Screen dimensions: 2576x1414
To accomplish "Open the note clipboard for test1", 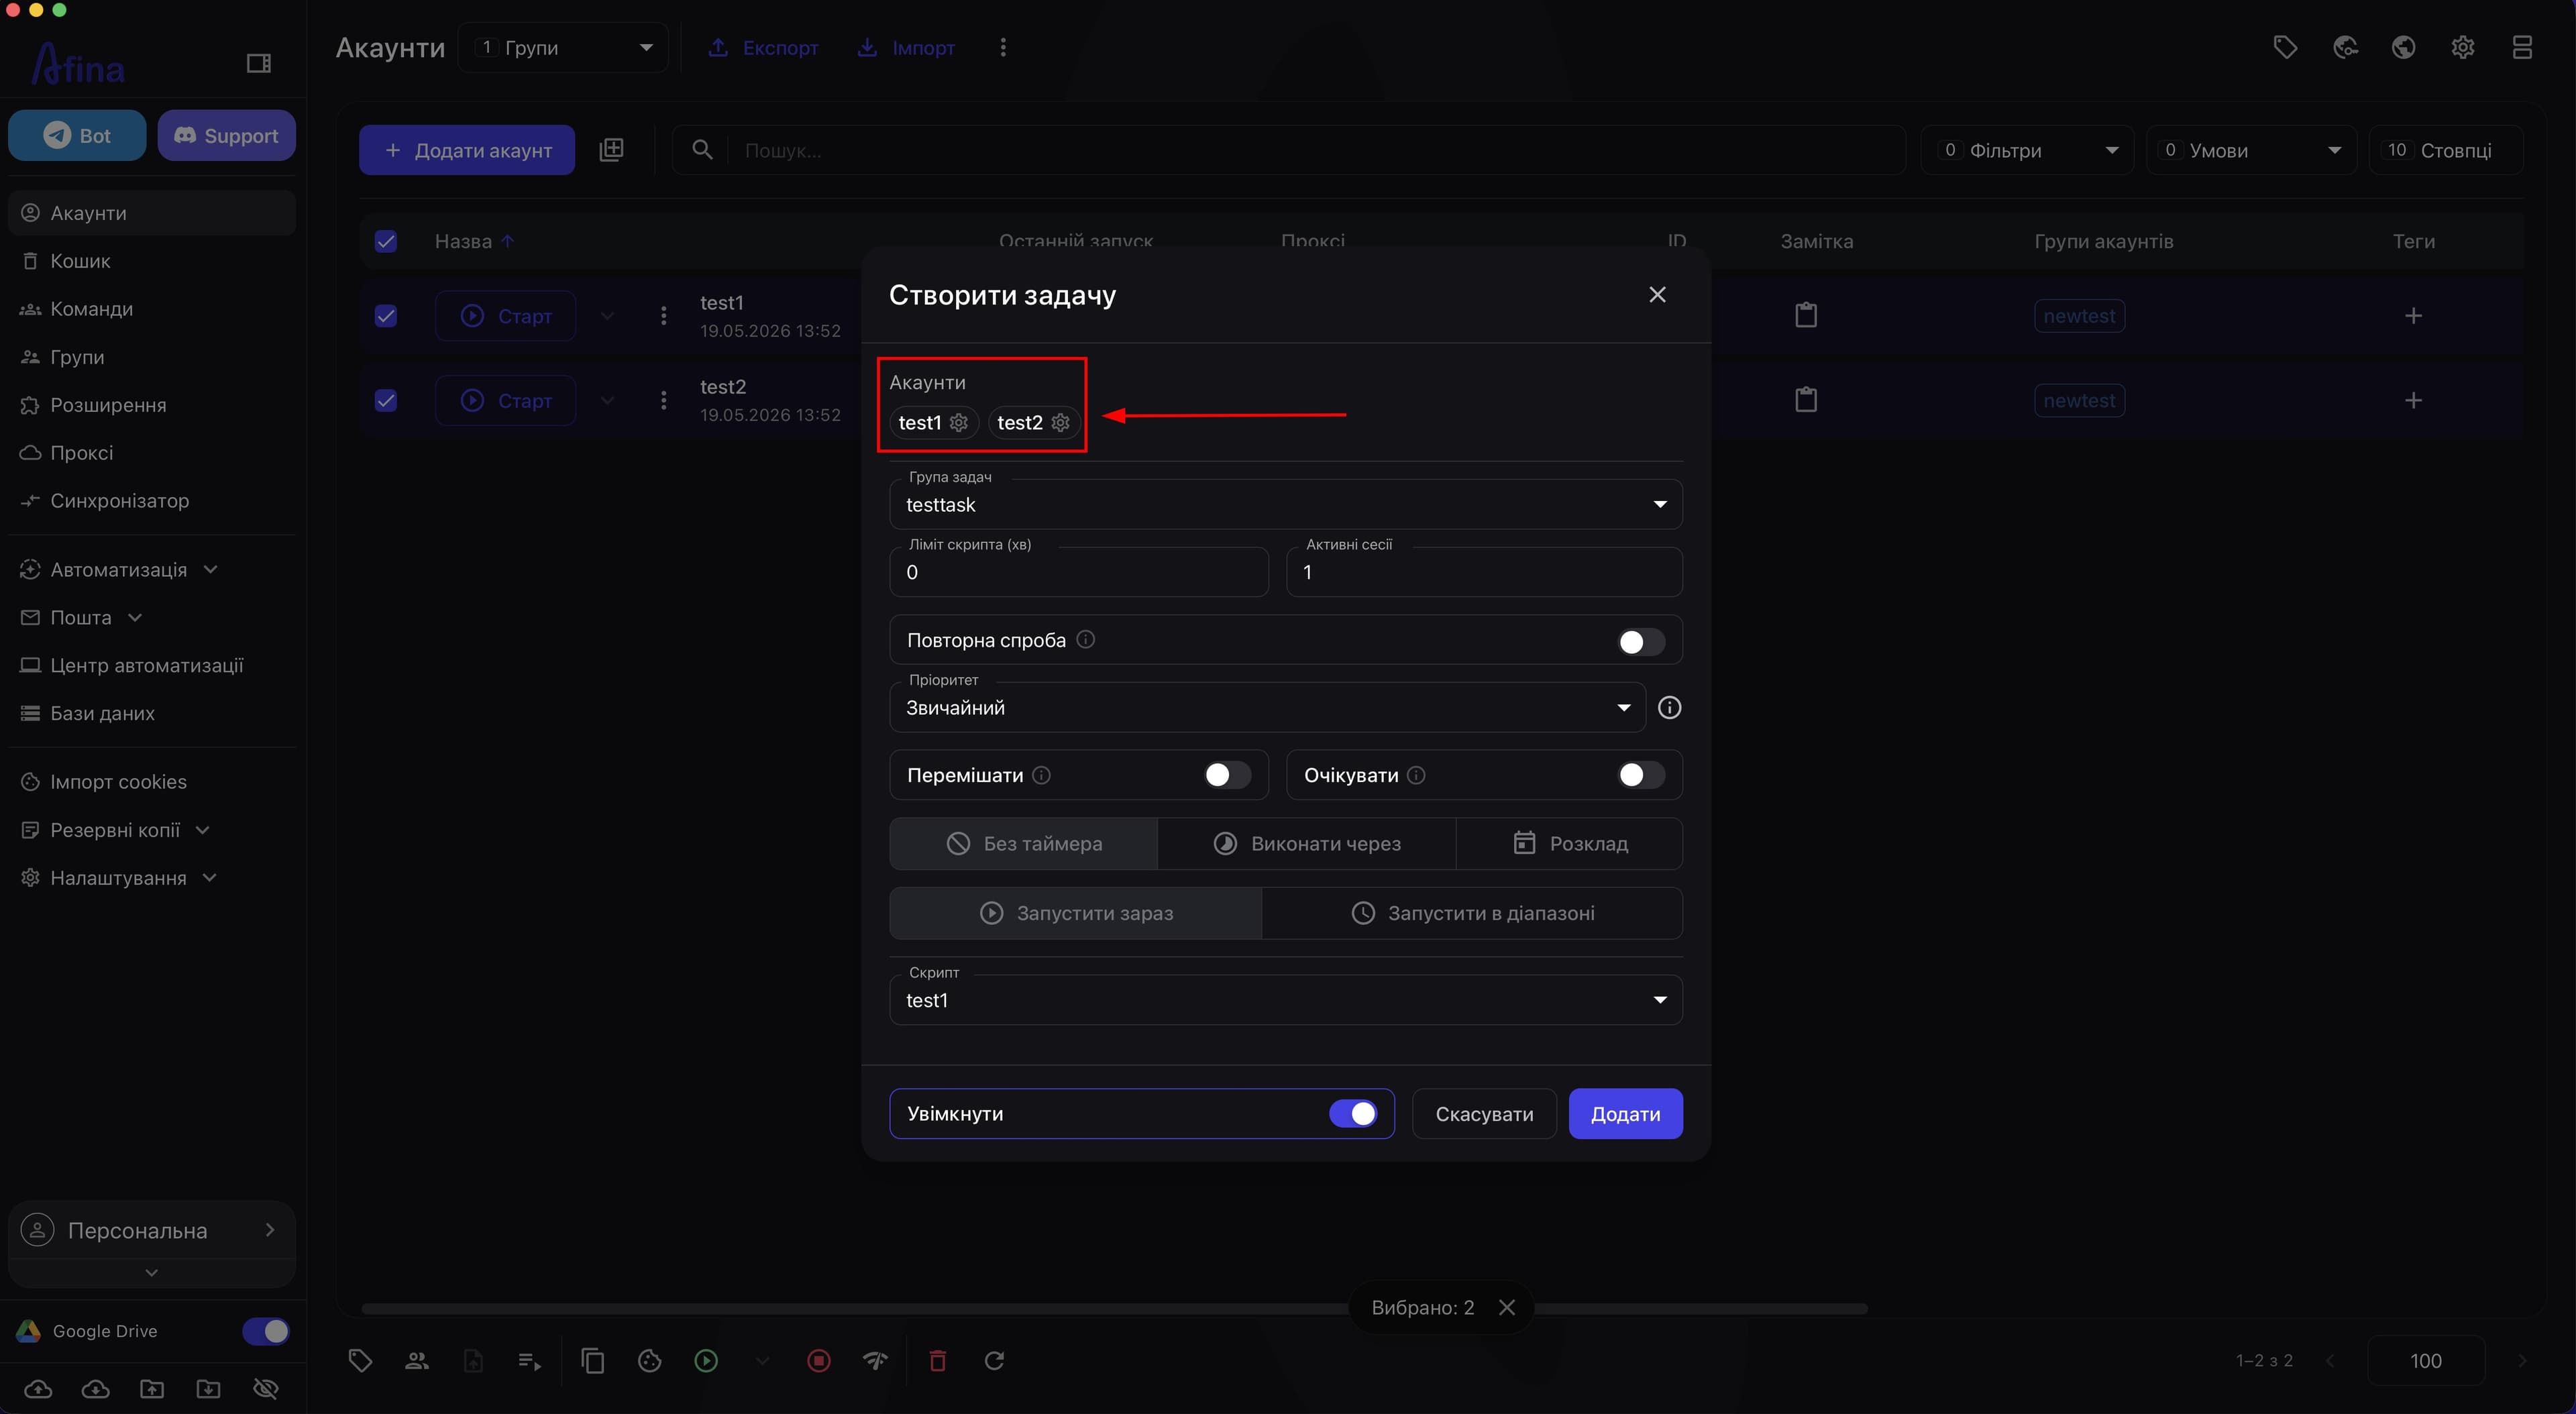I will pos(1806,316).
